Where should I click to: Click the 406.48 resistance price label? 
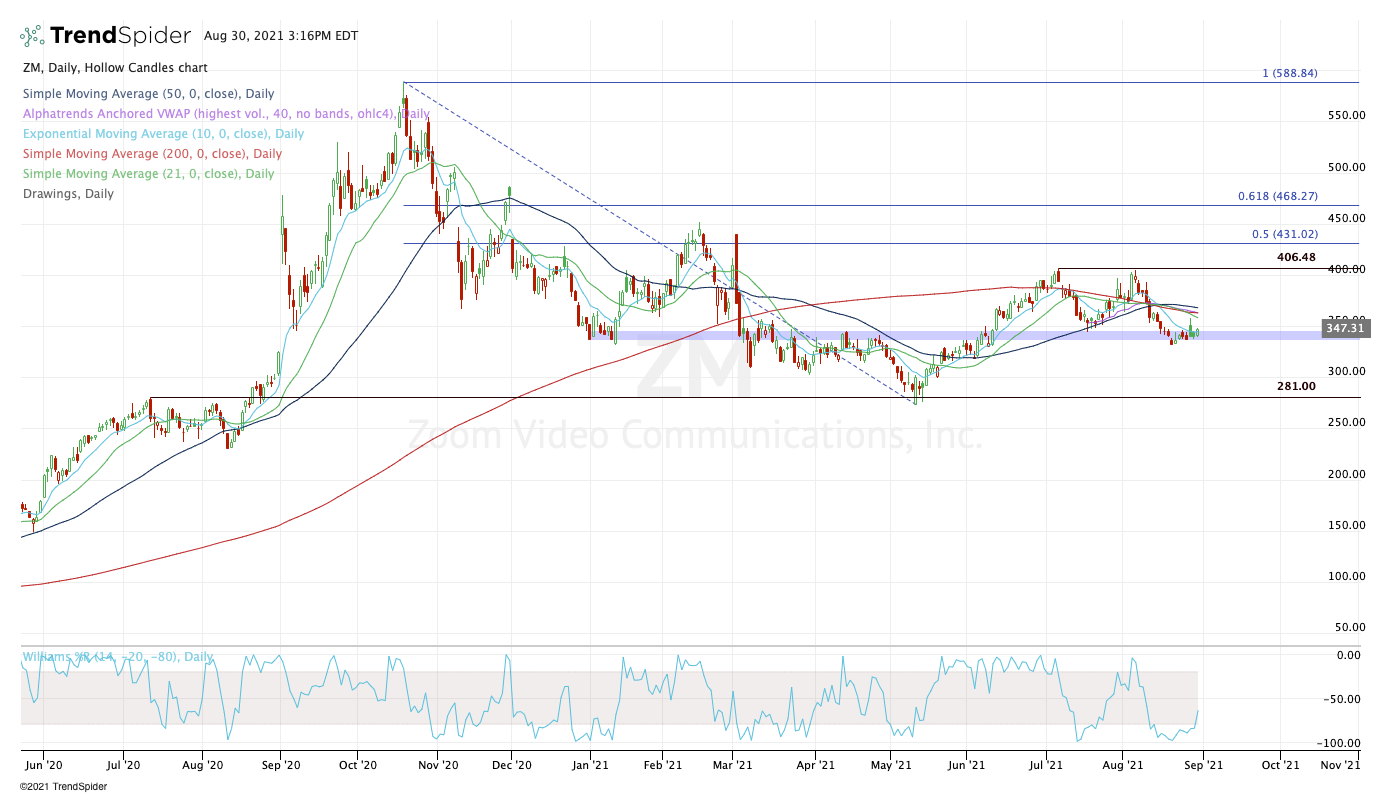point(1296,257)
